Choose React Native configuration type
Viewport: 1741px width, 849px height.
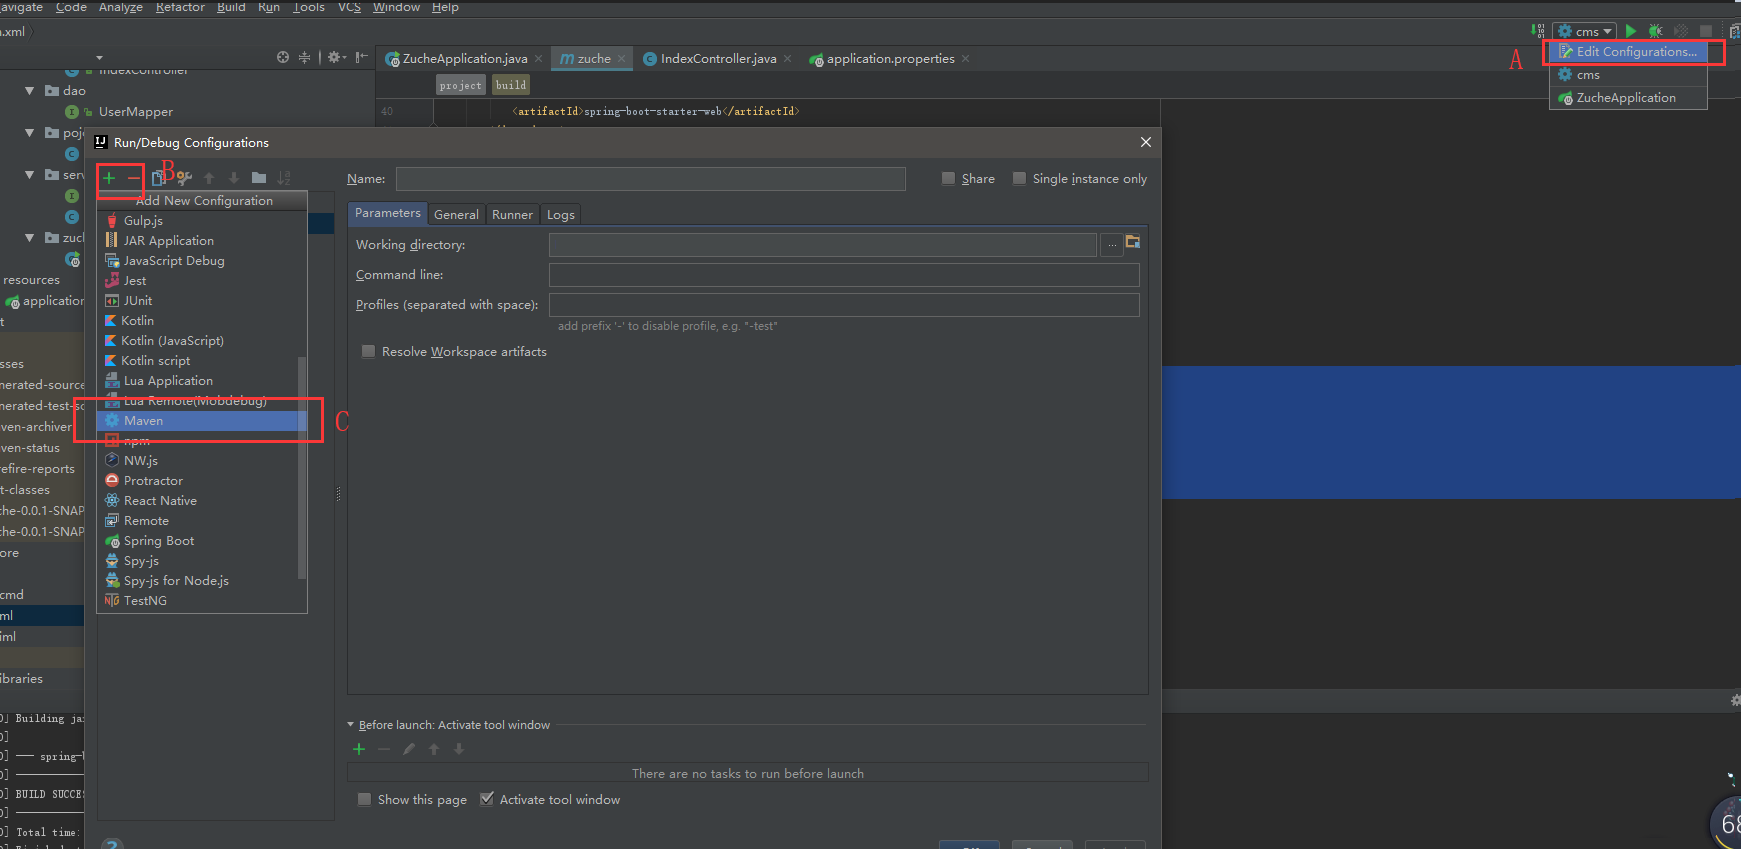(202, 501)
